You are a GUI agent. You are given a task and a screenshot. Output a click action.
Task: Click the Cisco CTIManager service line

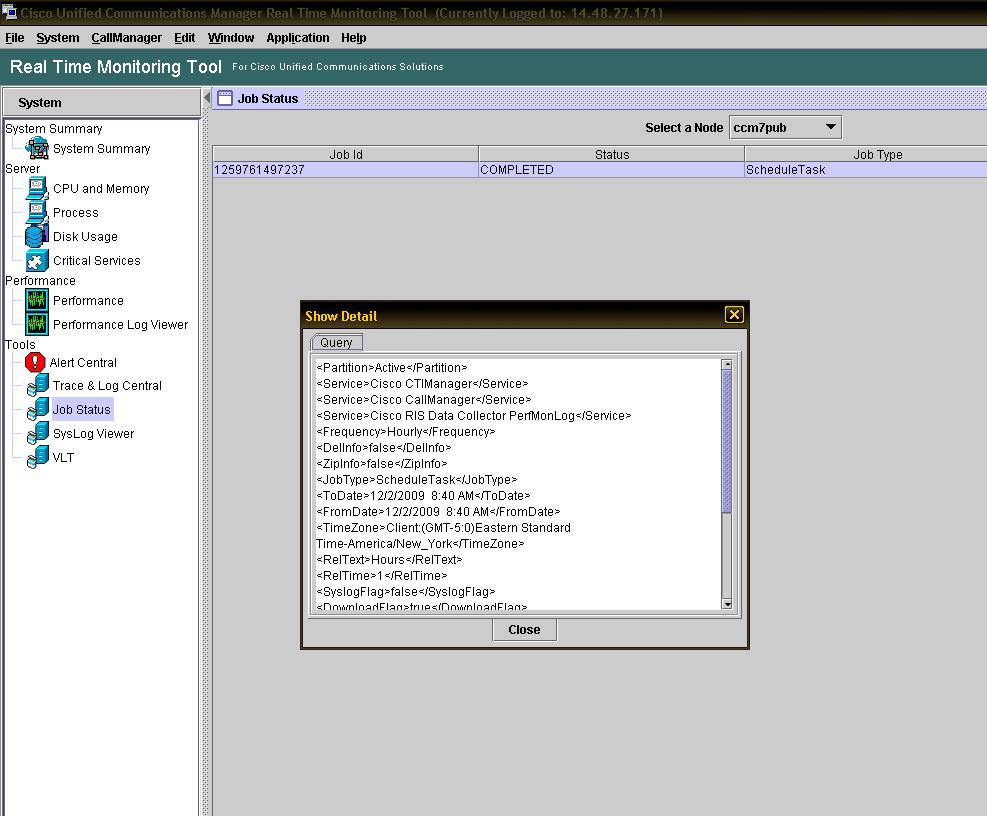coord(422,383)
